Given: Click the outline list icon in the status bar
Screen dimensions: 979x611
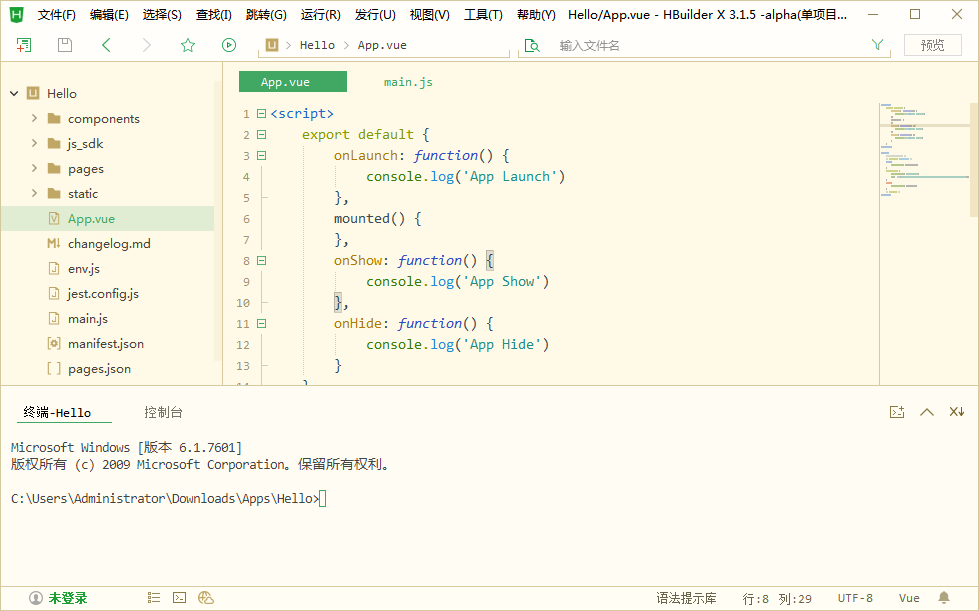Looking at the screenshot, I should [x=153, y=597].
